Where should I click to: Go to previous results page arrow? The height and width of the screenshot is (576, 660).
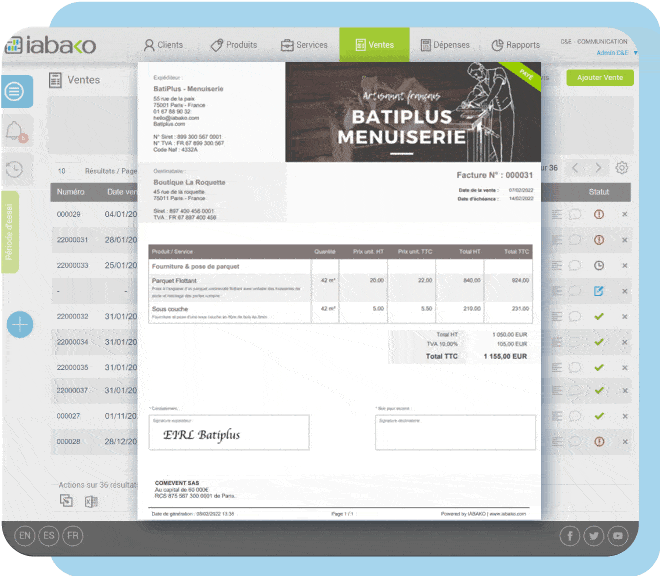pos(575,168)
